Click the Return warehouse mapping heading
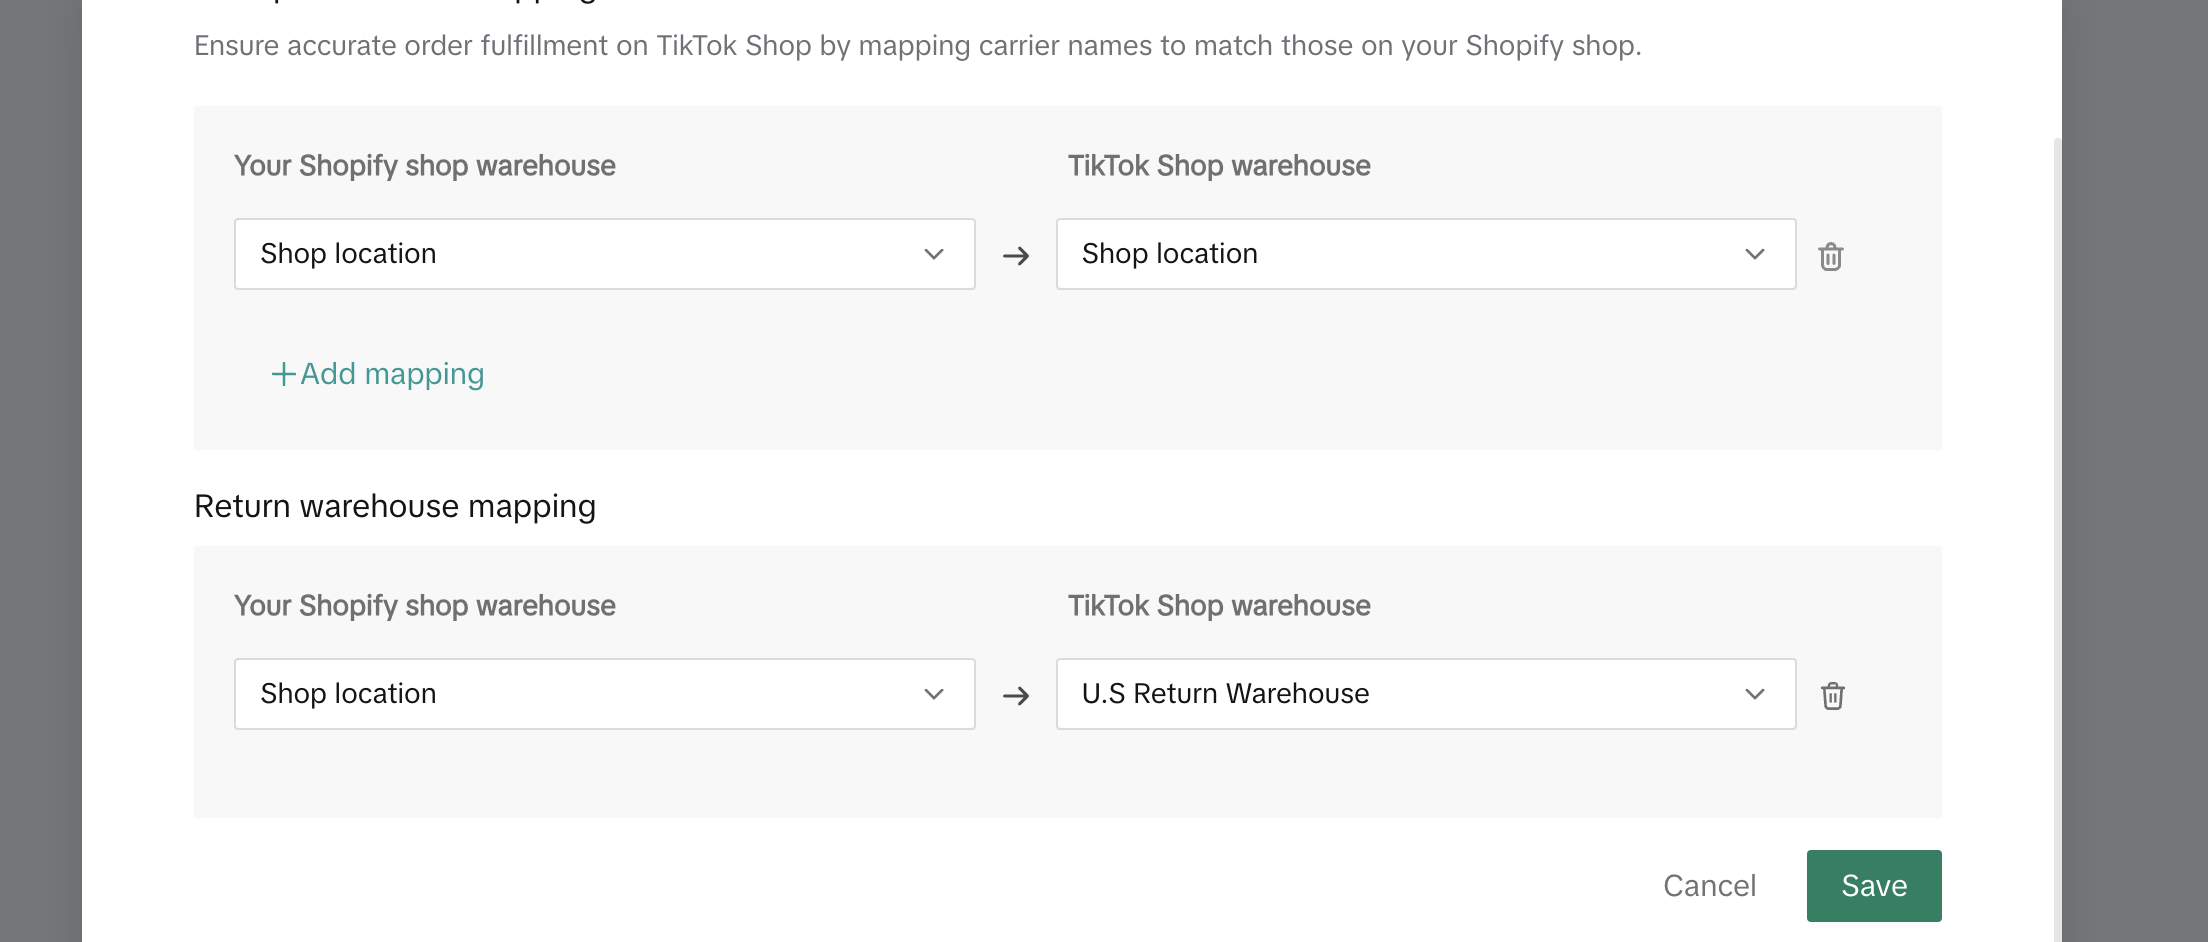The image size is (2208, 942). pos(395,507)
